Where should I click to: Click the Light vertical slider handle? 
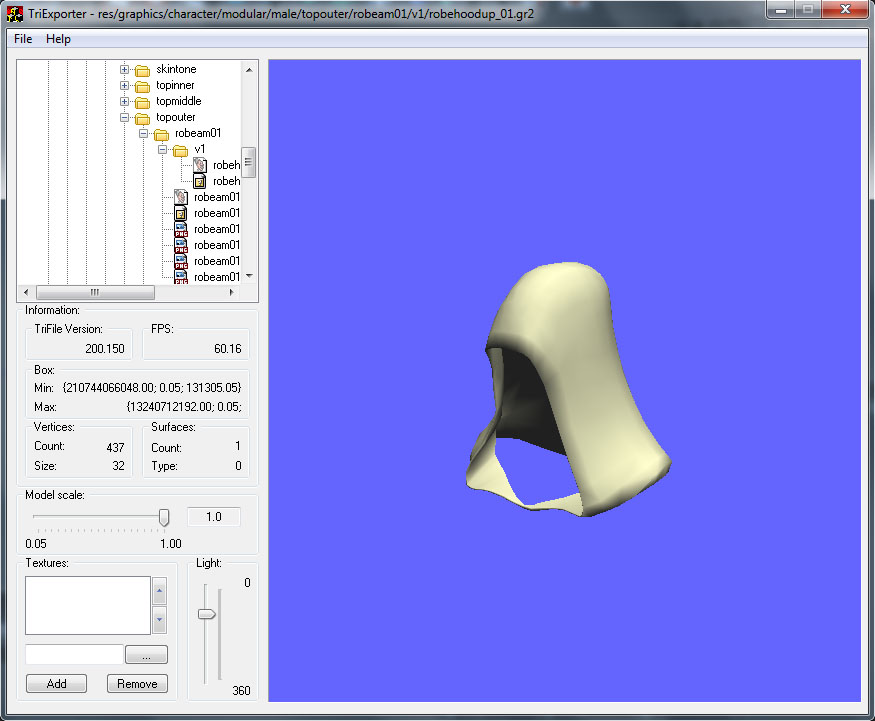coord(207,614)
